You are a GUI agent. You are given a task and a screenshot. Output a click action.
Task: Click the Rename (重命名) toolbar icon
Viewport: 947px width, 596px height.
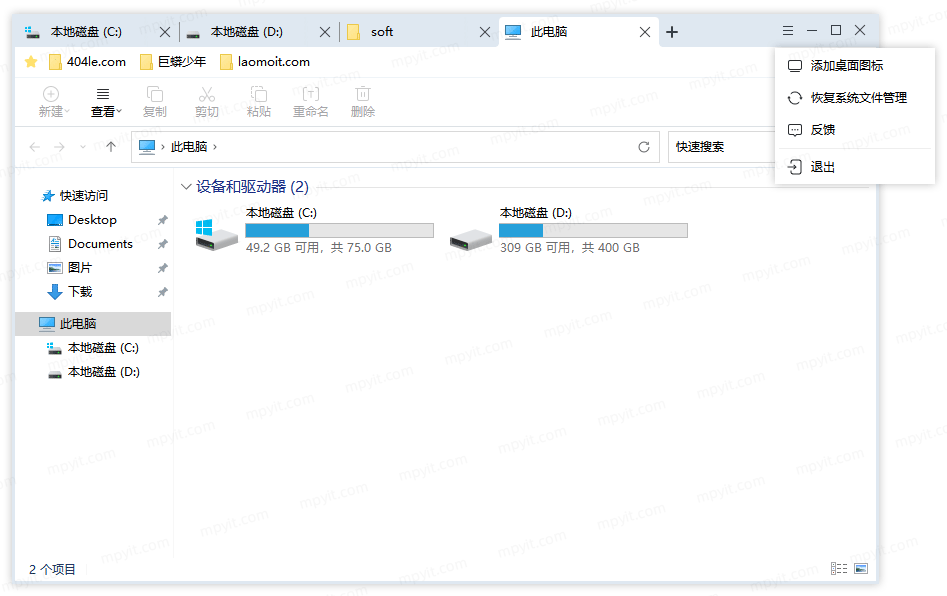(x=310, y=94)
